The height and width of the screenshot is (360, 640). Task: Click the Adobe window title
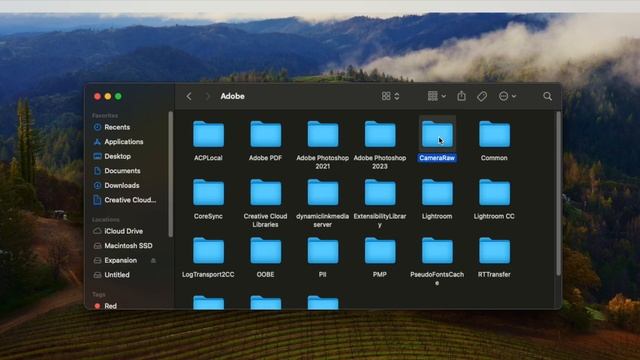233,96
